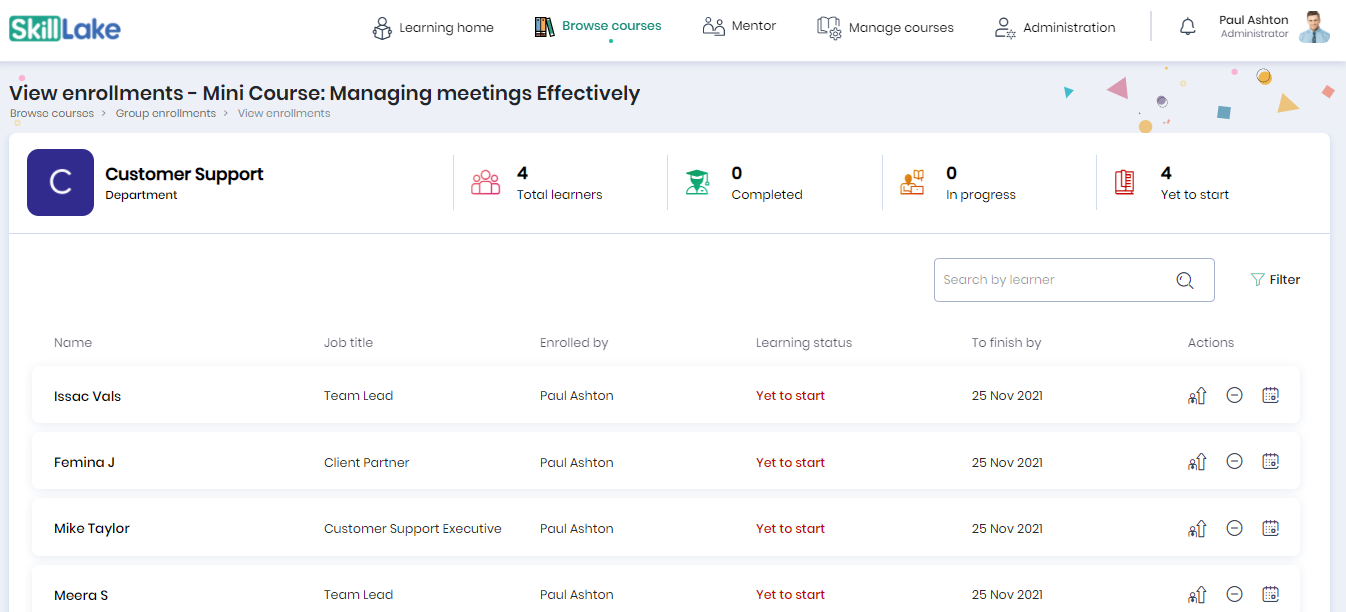
Task: Click the search magnifier icon
Action: click(1185, 281)
